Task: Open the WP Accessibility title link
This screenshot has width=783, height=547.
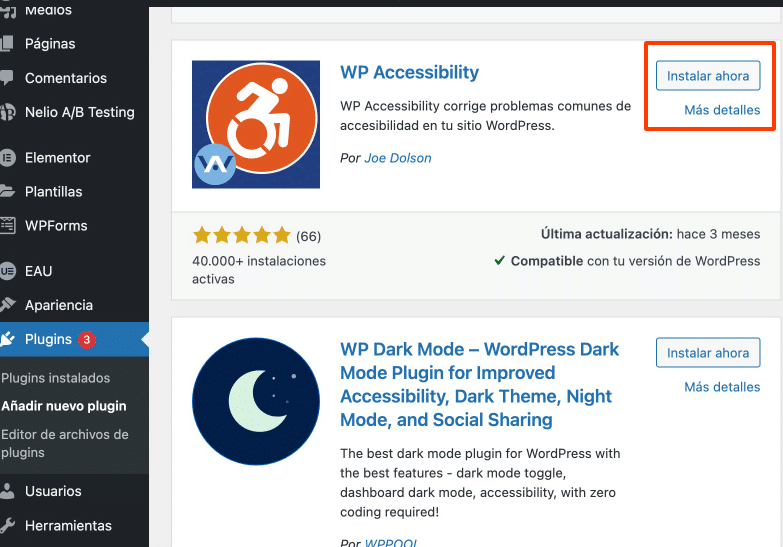Action: [409, 72]
